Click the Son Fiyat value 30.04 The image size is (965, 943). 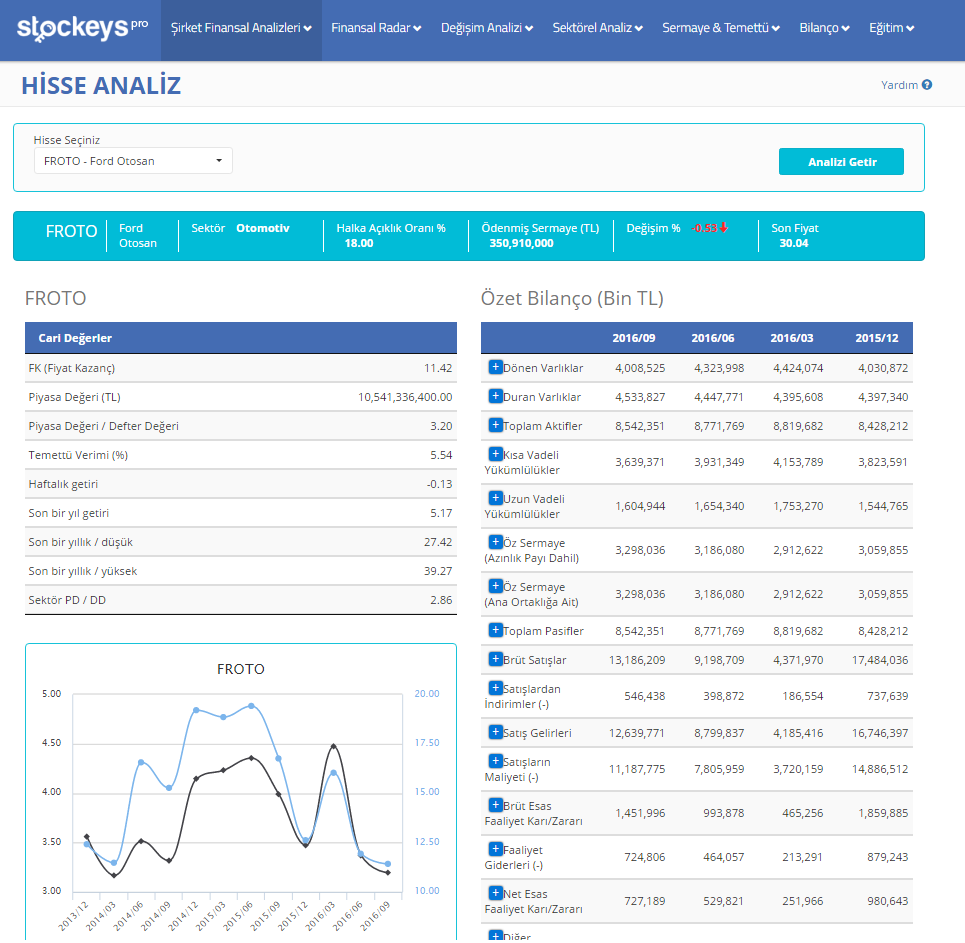coord(793,243)
